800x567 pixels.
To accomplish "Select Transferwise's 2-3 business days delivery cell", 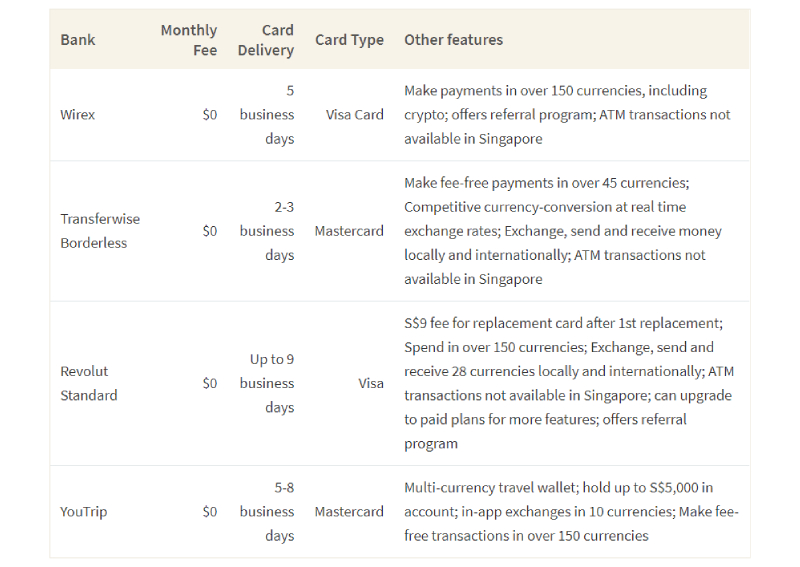I will [267, 231].
